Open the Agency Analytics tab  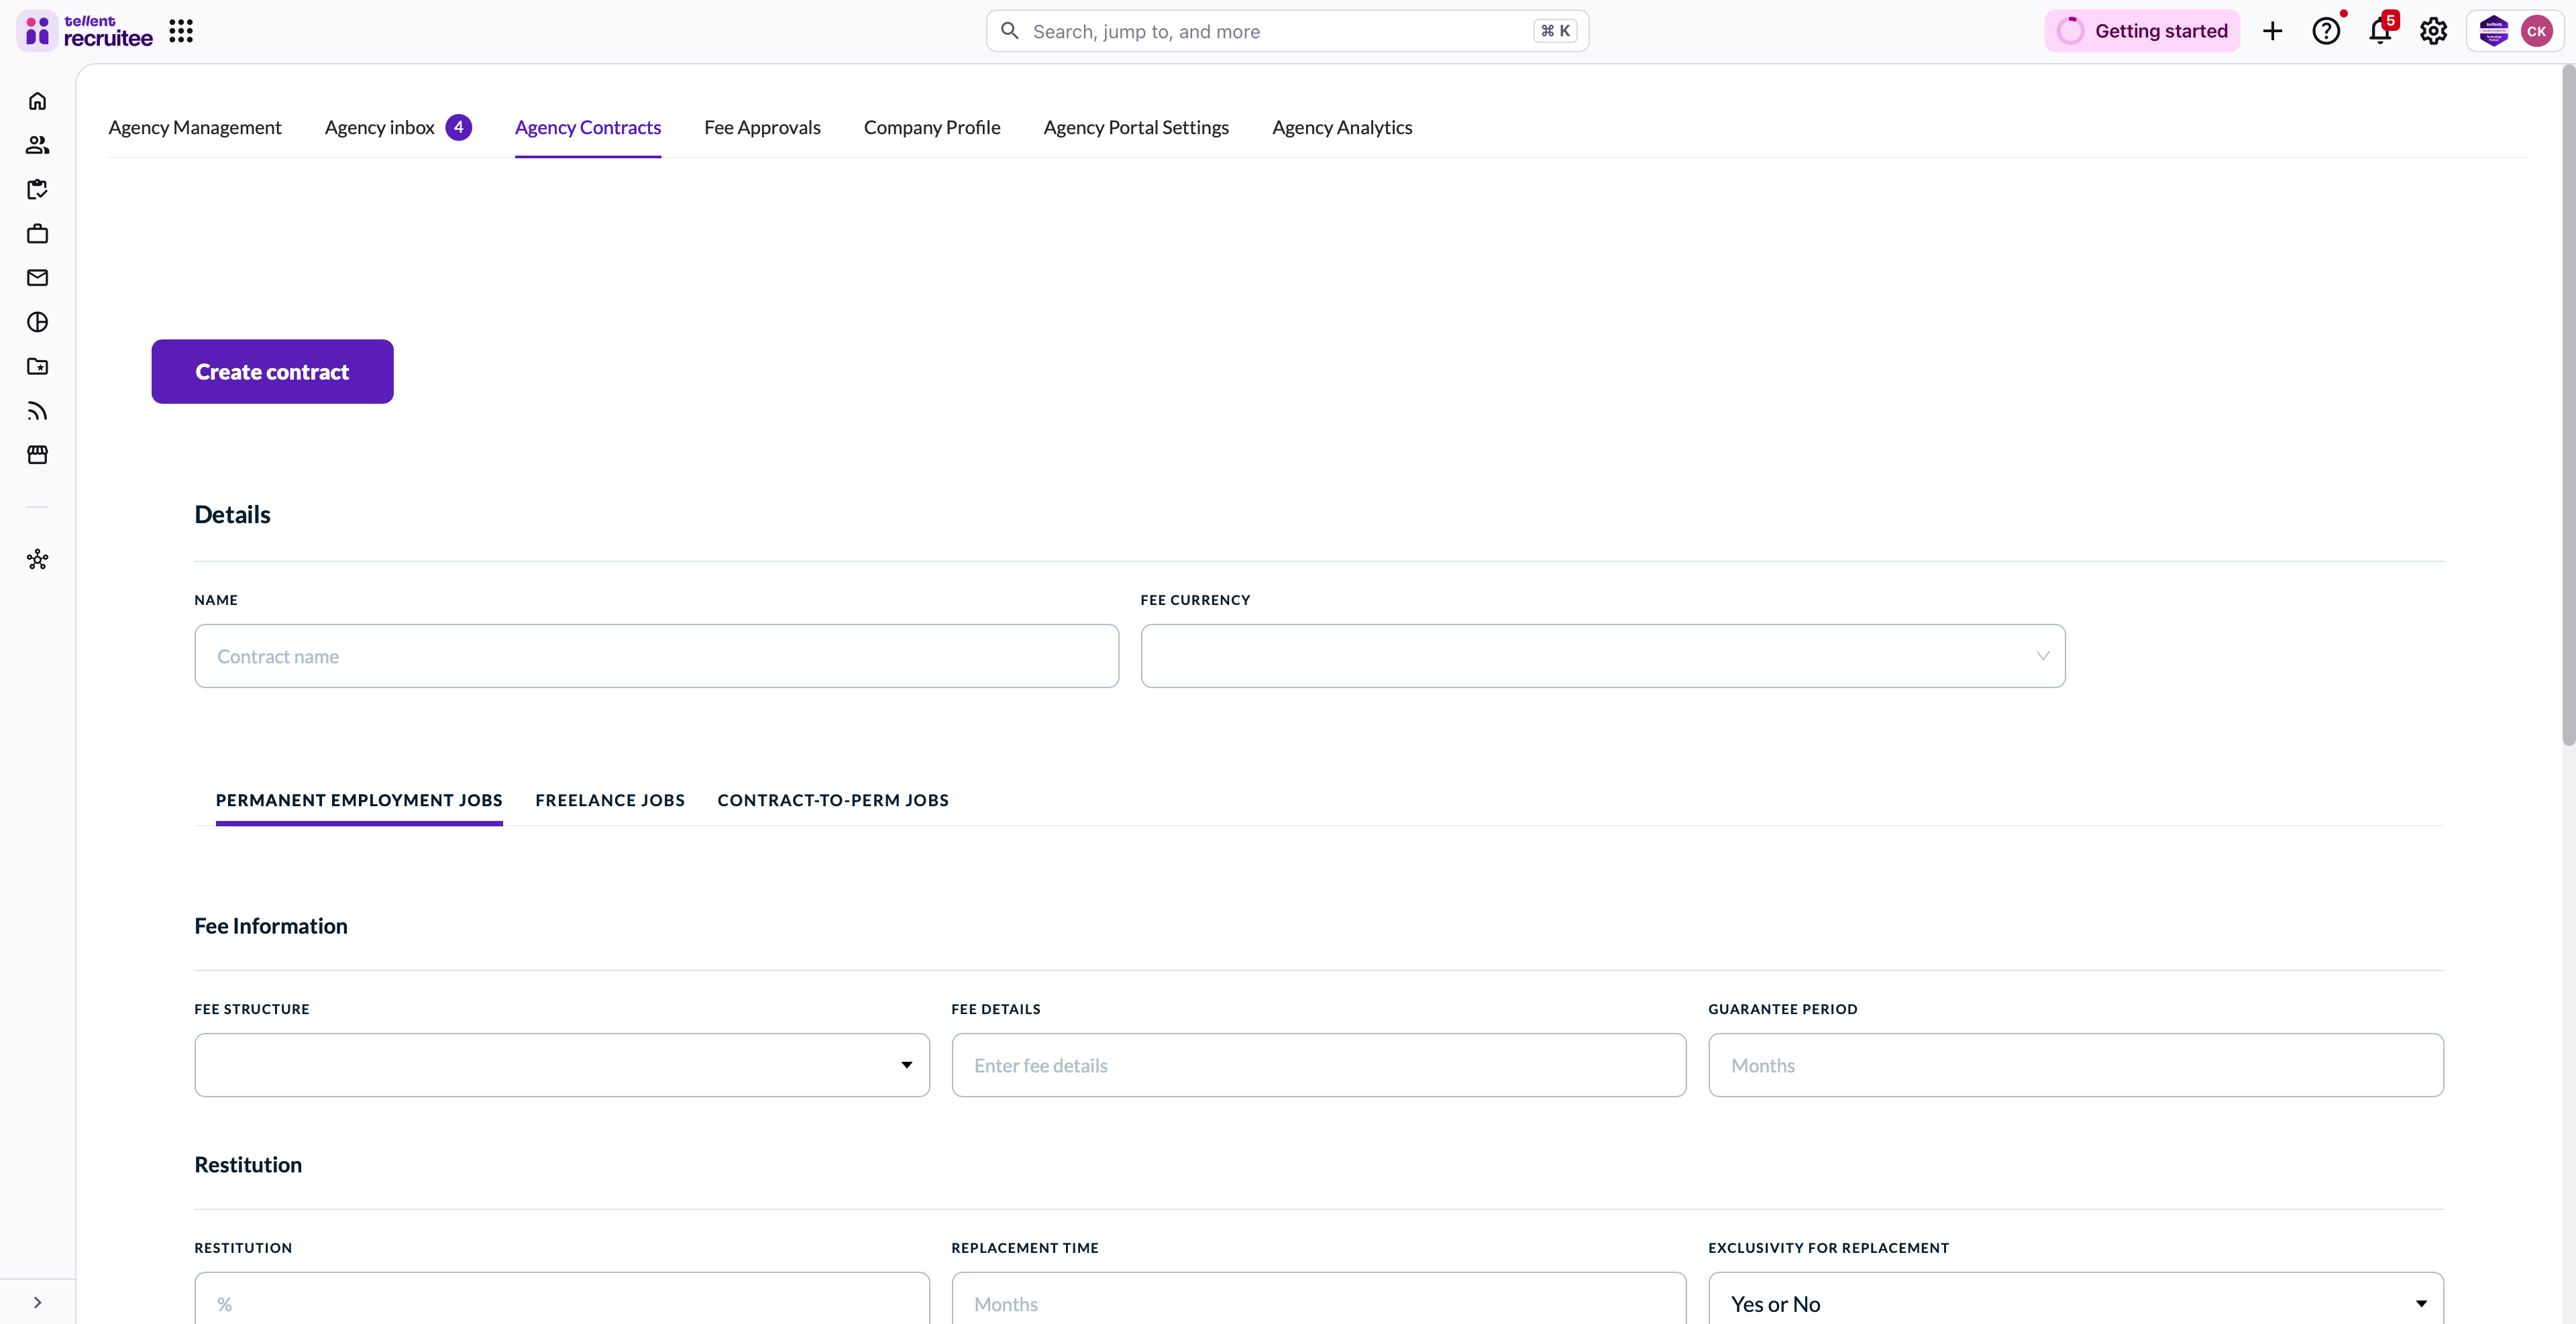tap(1342, 128)
